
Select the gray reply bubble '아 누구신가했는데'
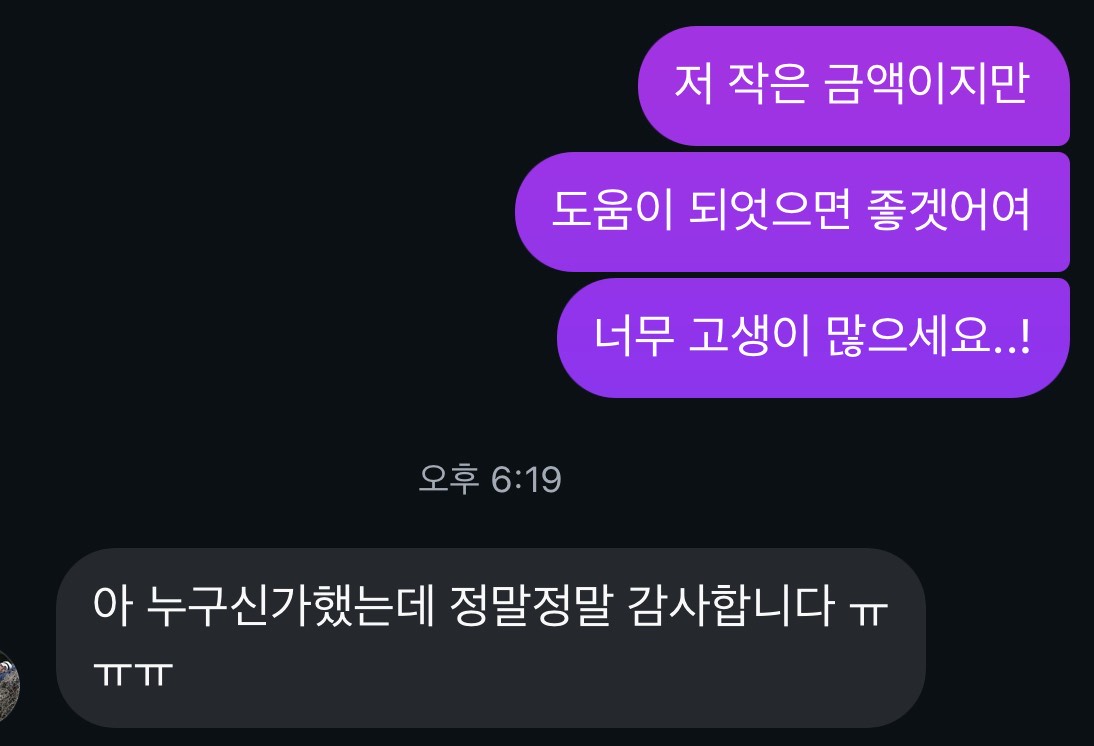[490, 638]
